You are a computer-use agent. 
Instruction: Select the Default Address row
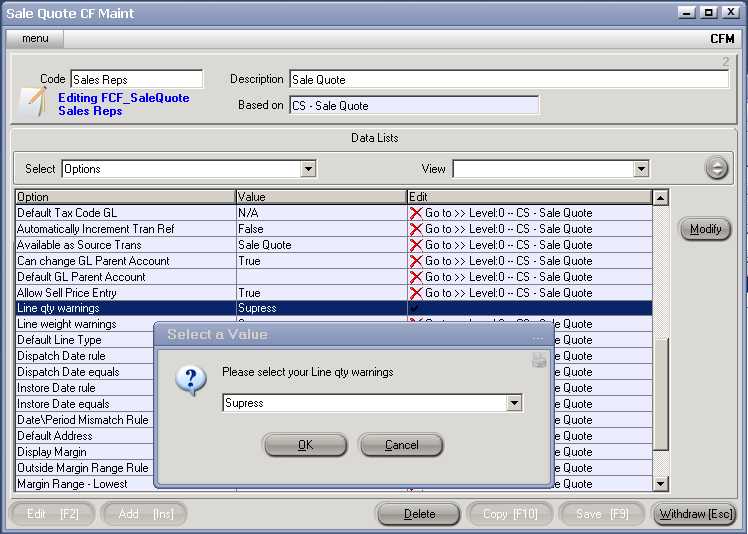coord(84,436)
